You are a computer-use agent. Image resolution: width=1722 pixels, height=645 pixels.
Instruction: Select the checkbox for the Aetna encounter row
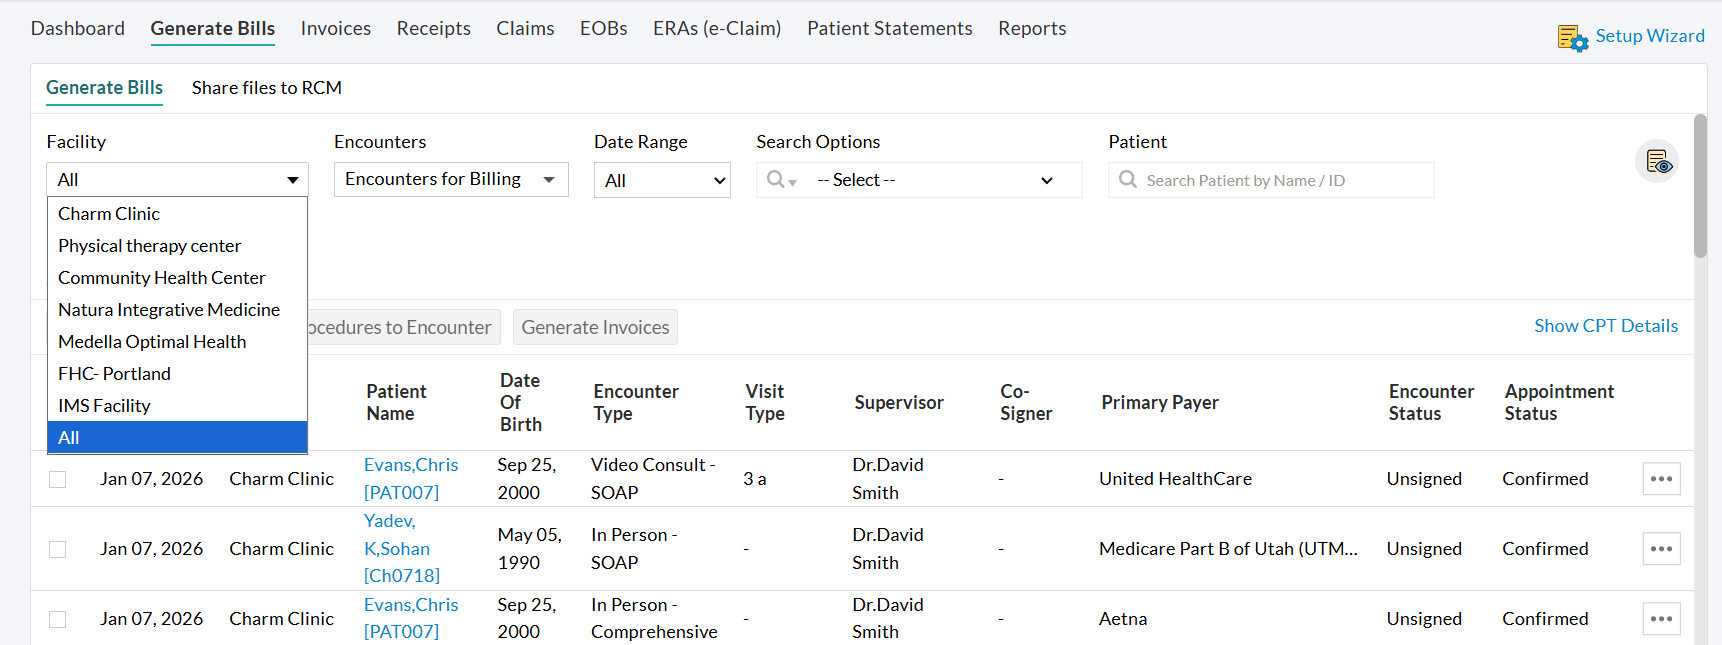pos(57,619)
